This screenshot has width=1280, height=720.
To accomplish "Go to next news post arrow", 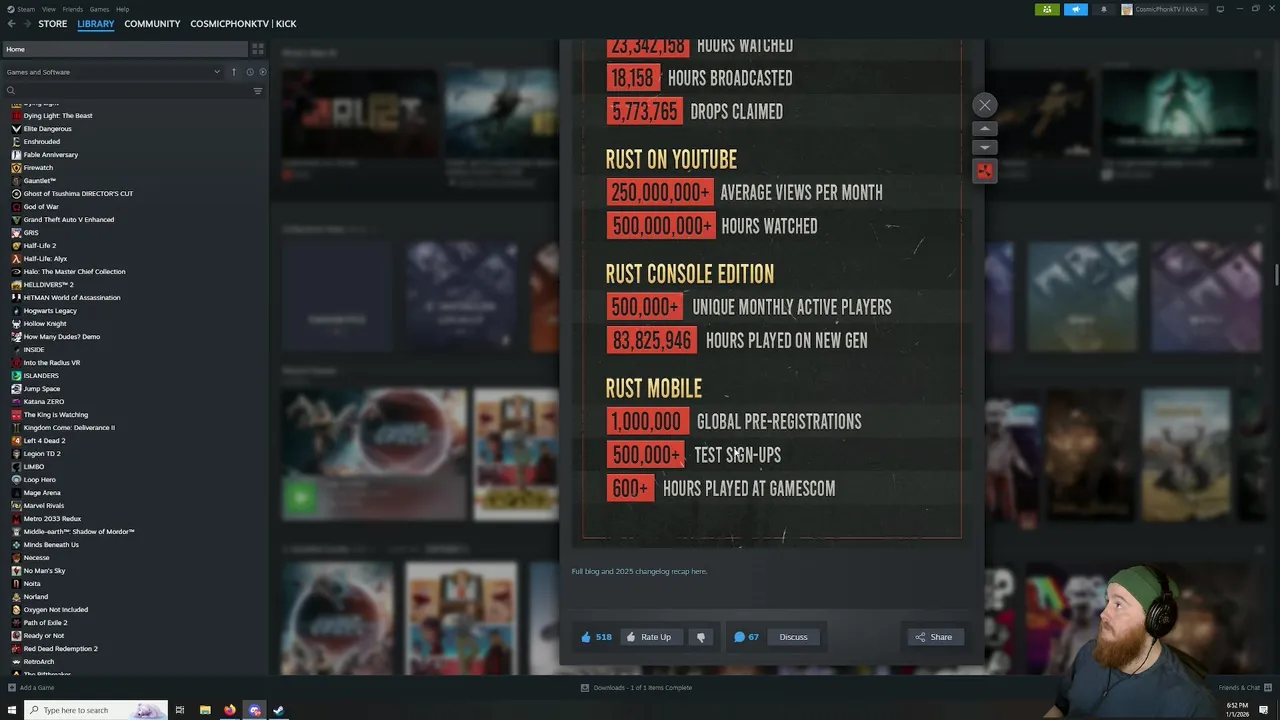I will tap(985, 147).
